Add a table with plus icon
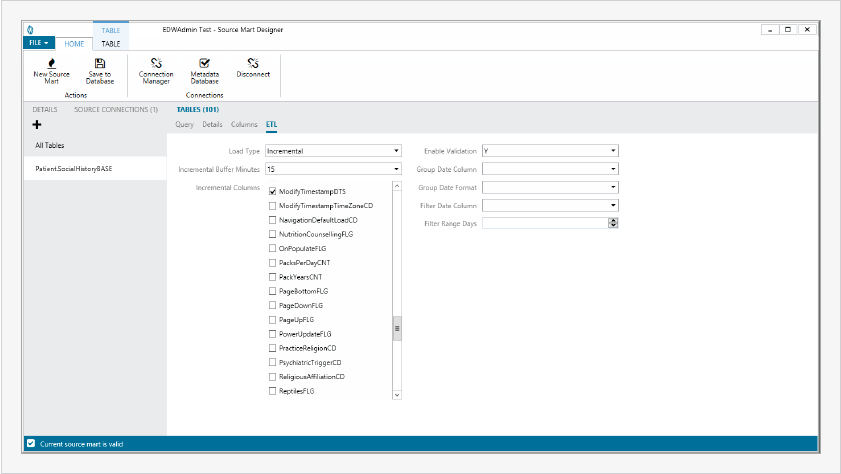 click(36, 124)
